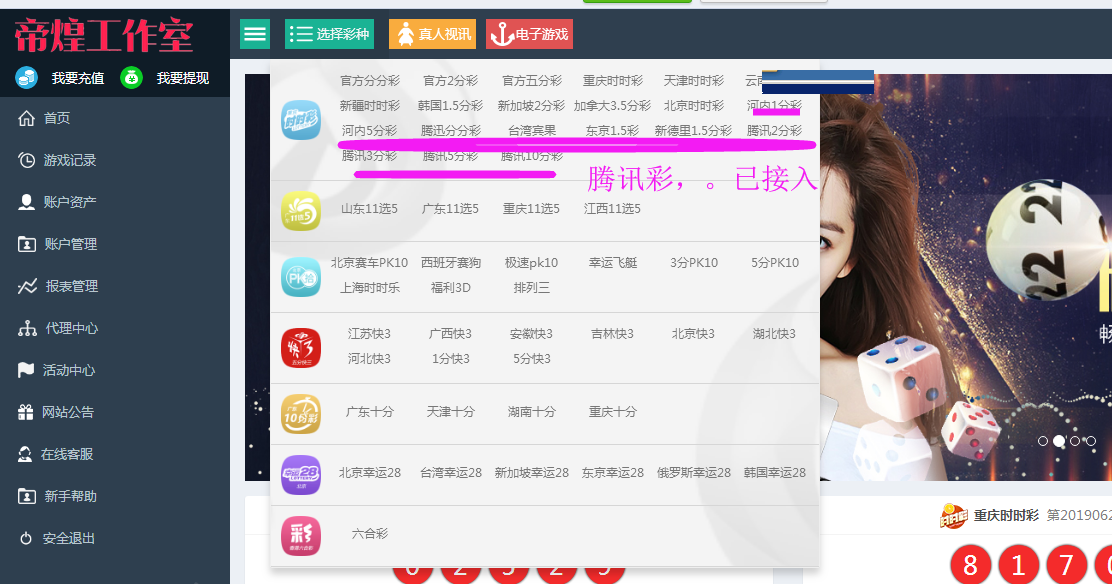
Task: Click the blue 时时彩 category icon
Action: coord(301,119)
